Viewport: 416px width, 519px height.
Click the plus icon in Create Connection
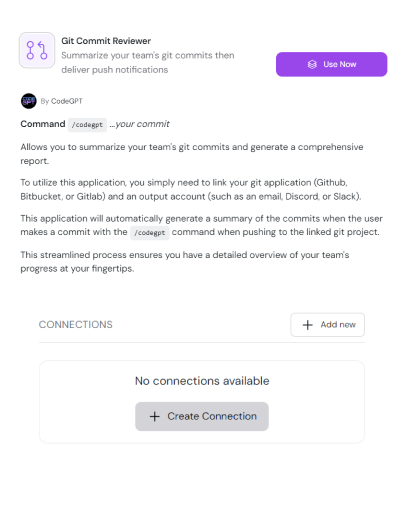click(x=155, y=416)
